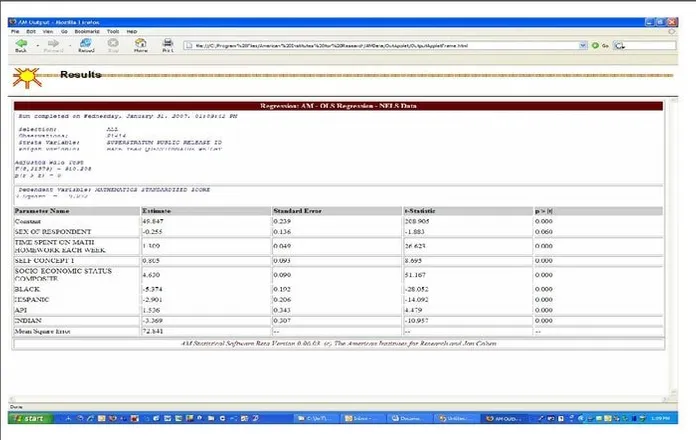The height and width of the screenshot is (440, 696).
Task: Click the horizontal scrollbar at page bottom
Action: pyautogui.click(x=339, y=399)
